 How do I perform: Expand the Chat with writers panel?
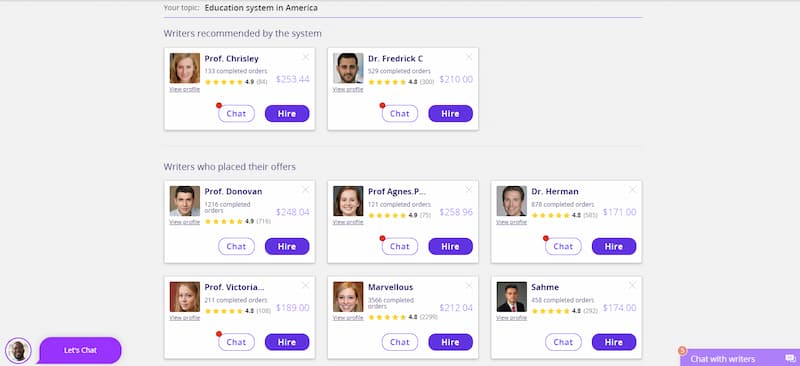click(740, 358)
